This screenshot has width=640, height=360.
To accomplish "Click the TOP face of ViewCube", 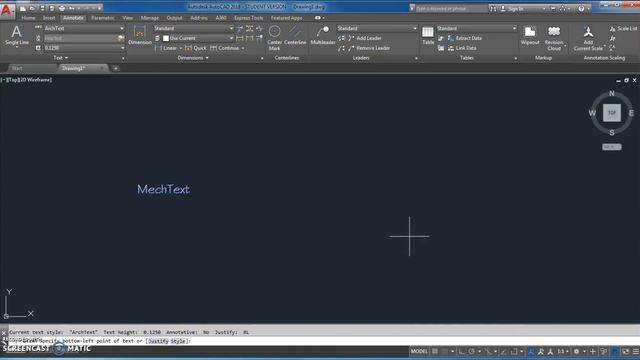I will coord(611,113).
